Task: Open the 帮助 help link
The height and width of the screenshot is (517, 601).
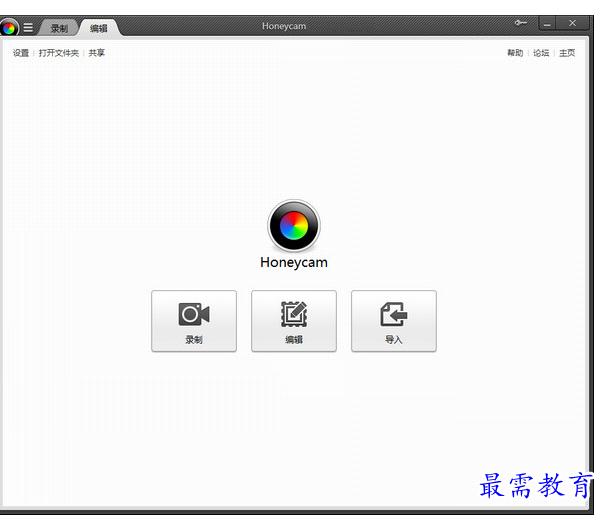Action: point(515,53)
